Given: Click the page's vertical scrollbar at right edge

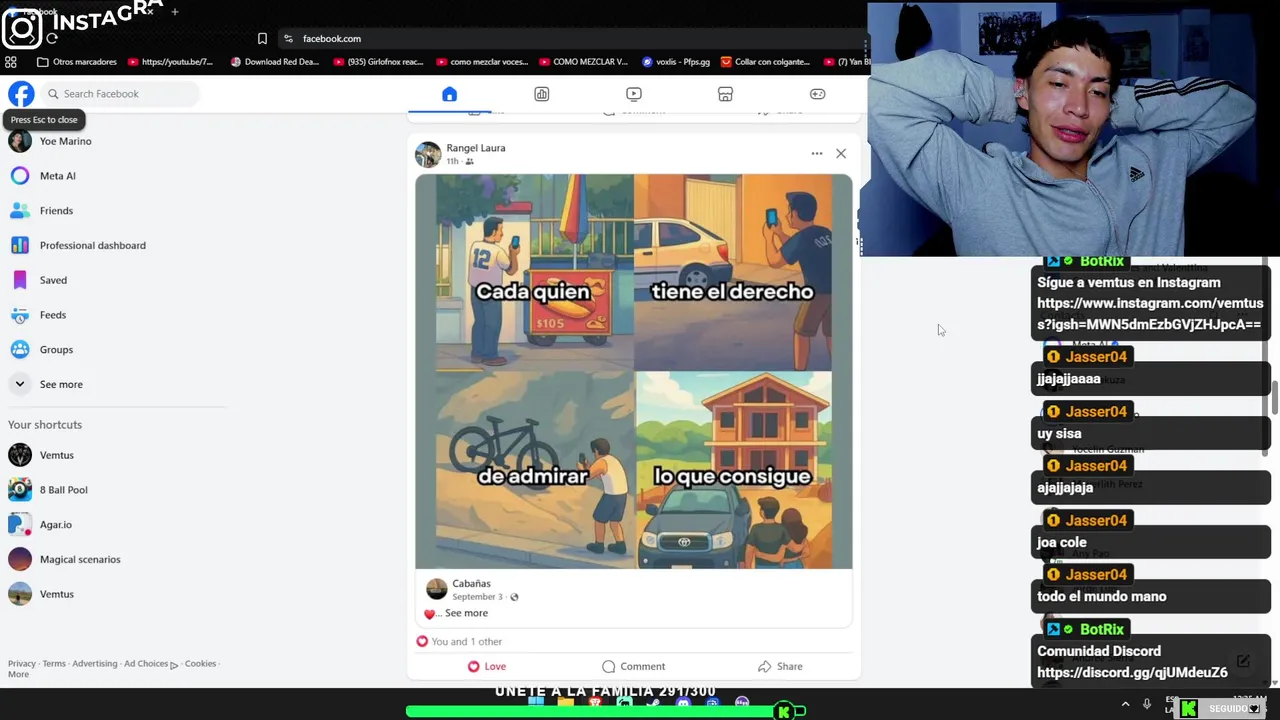Looking at the screenshot, I should [1275, 399].
